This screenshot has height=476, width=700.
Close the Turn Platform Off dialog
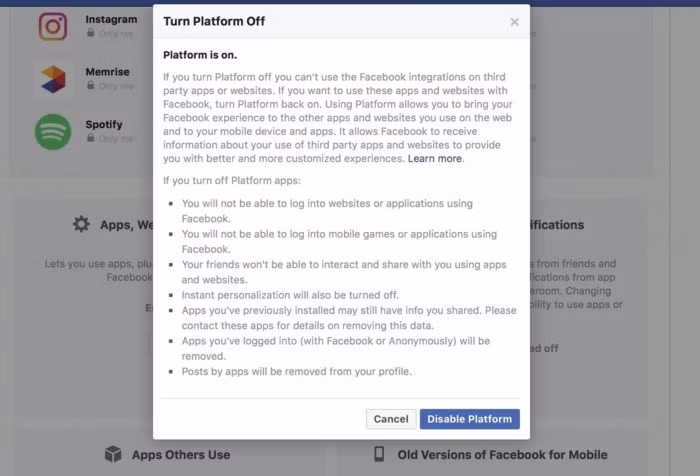click(x=514, y=22)
